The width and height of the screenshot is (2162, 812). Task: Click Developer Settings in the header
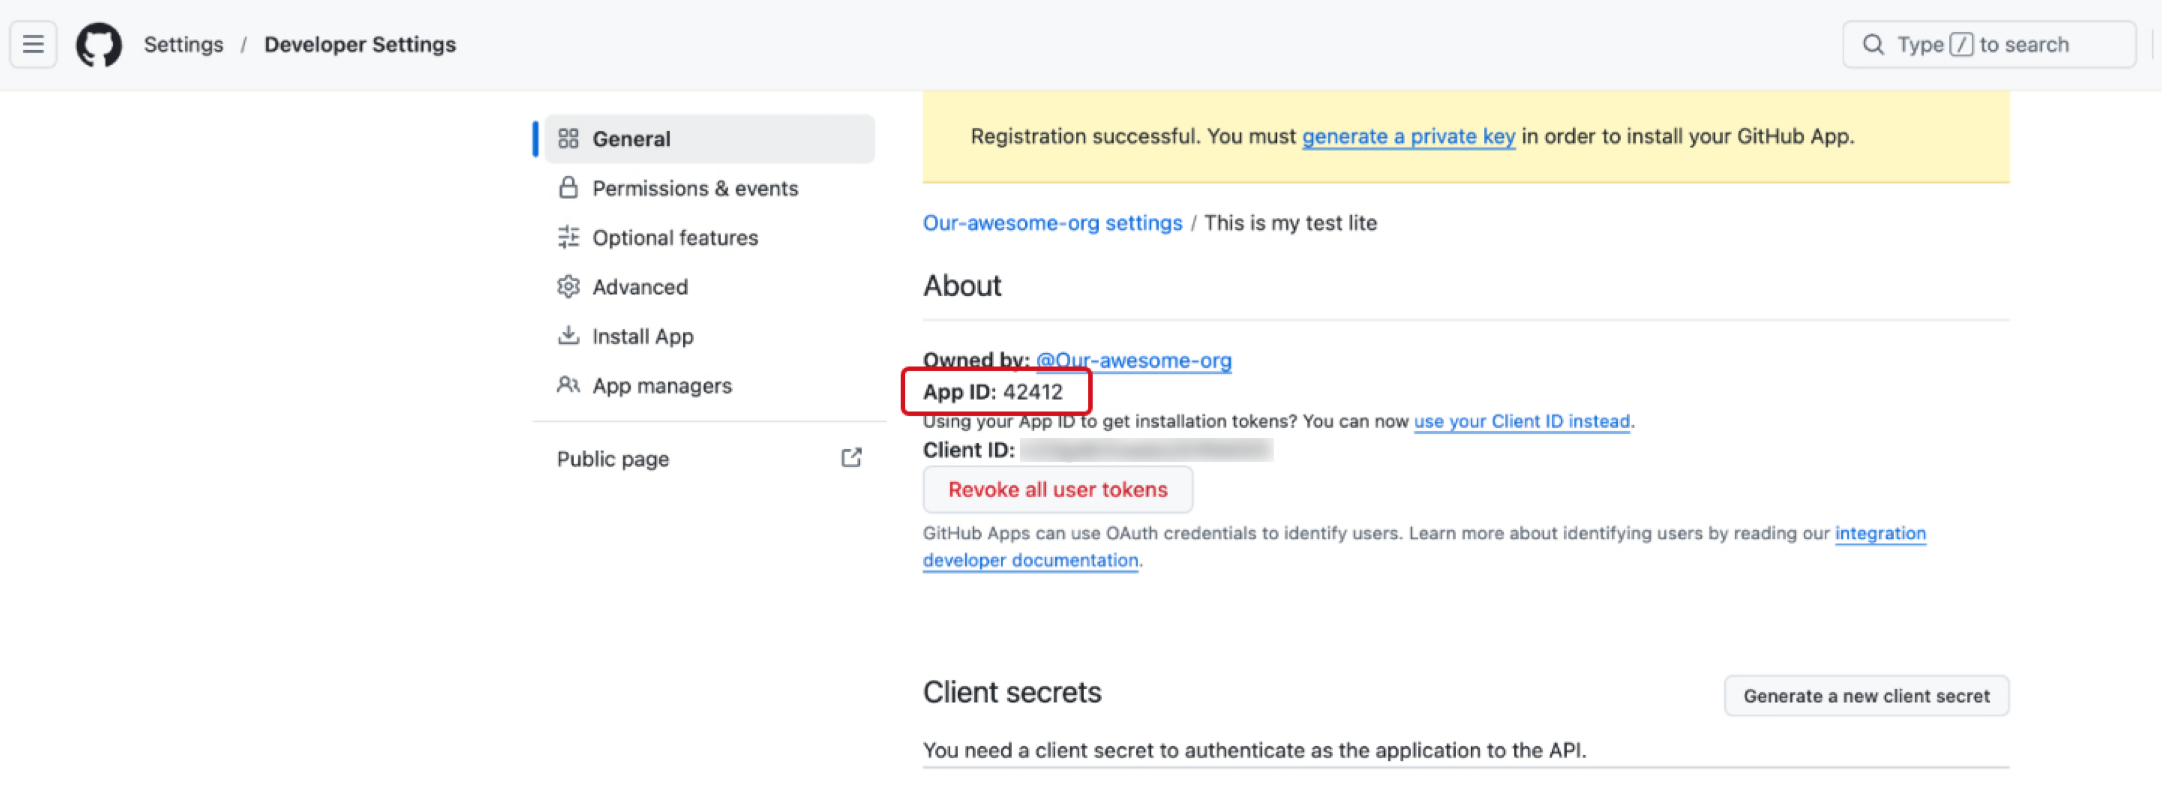click(x=360, y=45)
